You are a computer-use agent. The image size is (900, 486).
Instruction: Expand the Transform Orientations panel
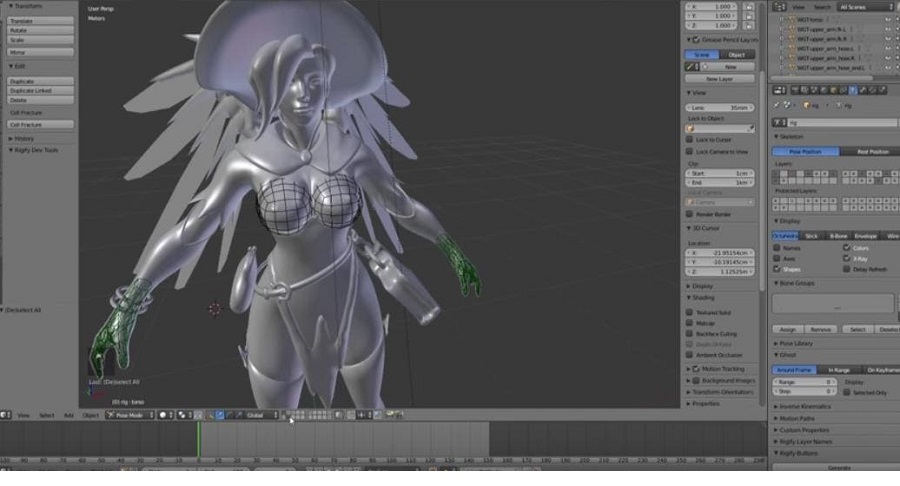pos(722,392)
